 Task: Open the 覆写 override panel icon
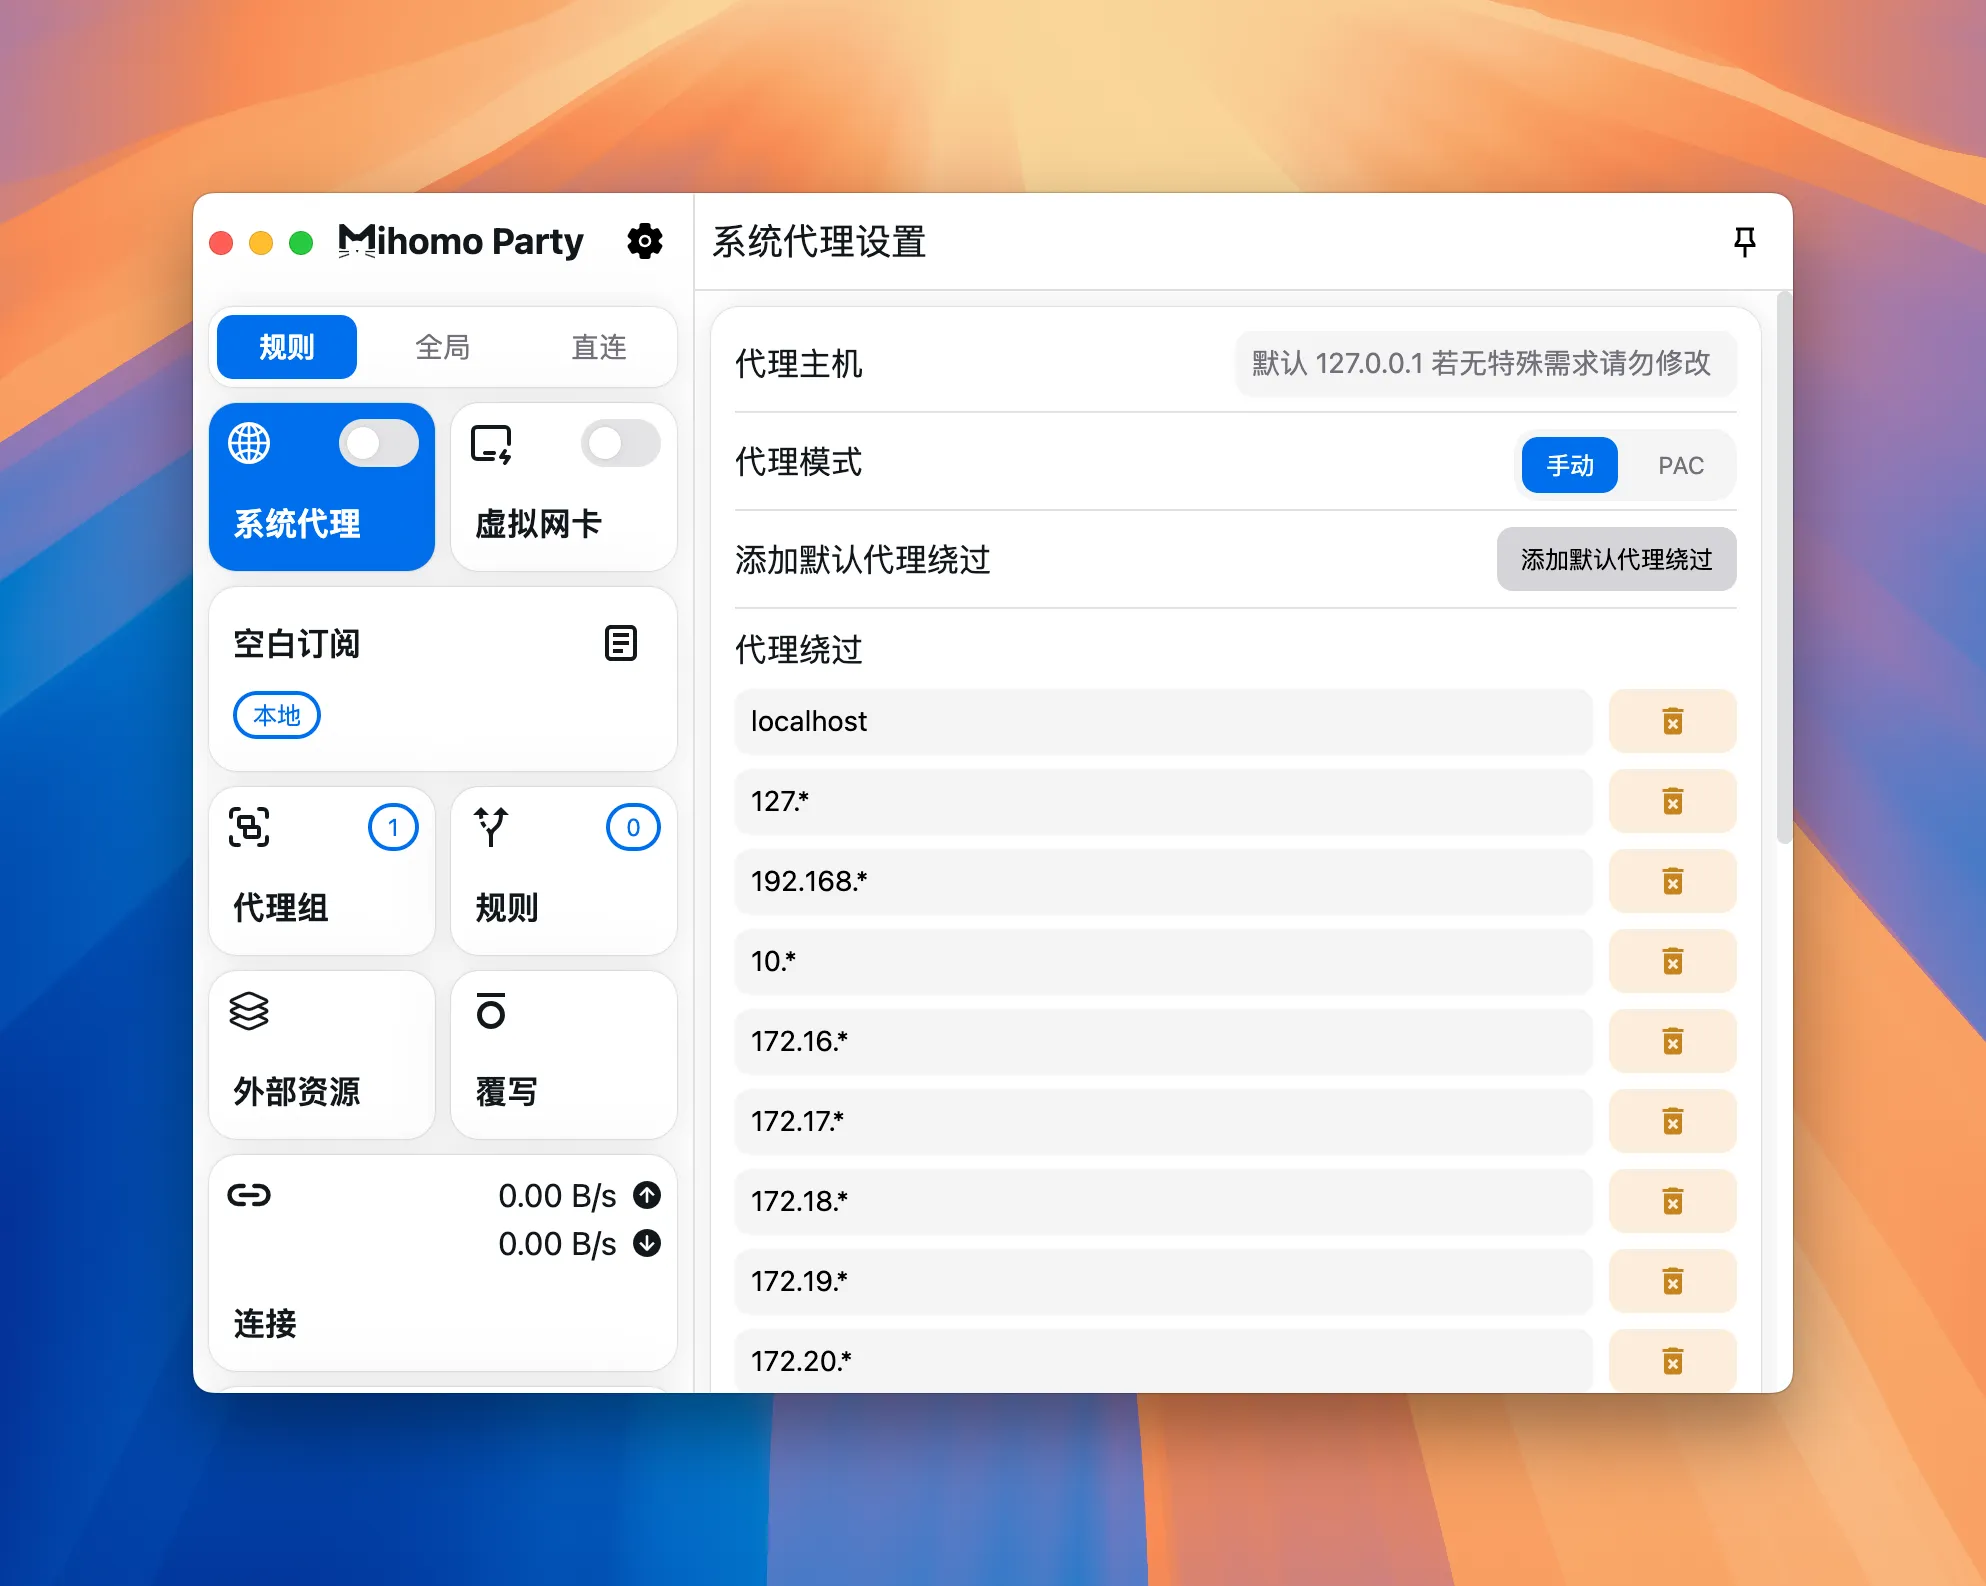(491, 1012)
